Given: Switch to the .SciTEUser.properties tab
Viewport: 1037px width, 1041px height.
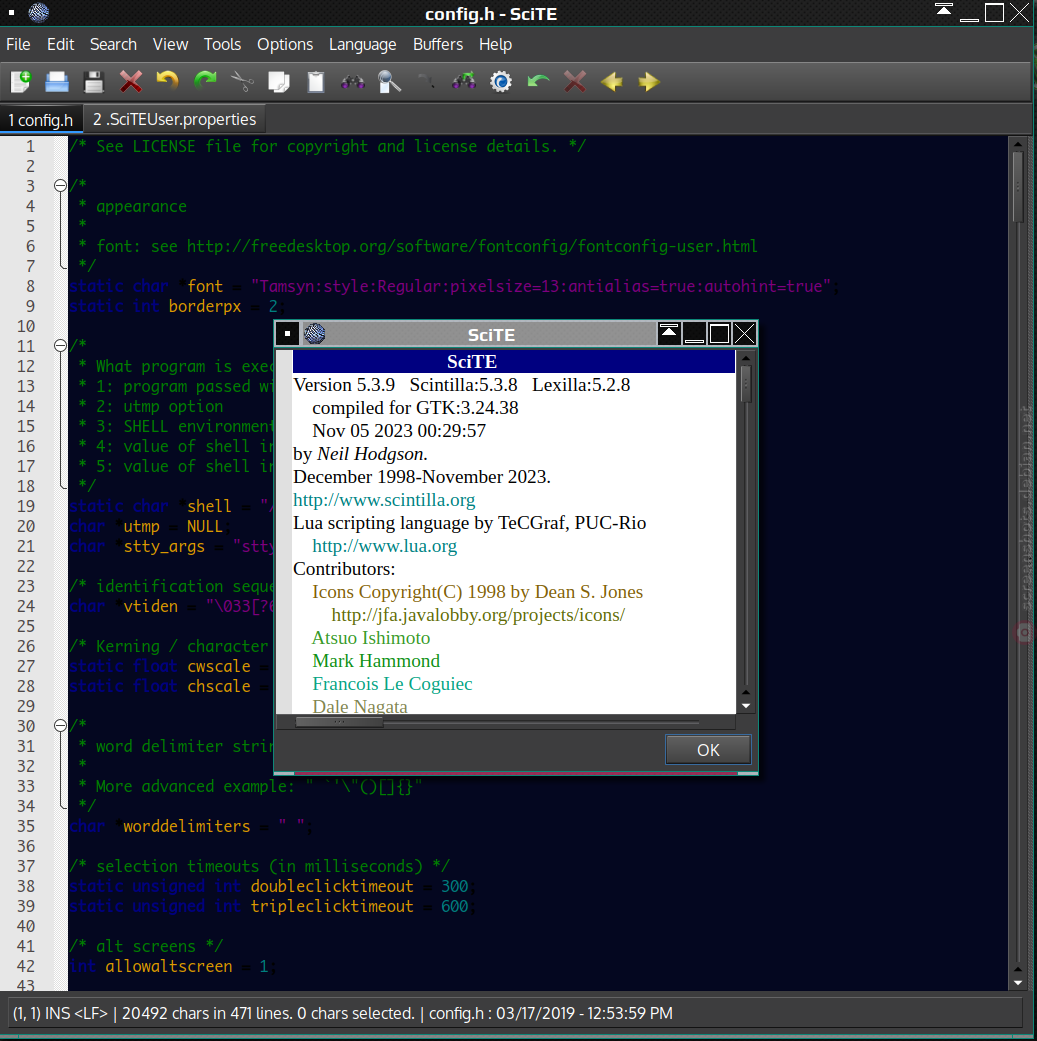Looking at the screenshot, I should point(175,120).
